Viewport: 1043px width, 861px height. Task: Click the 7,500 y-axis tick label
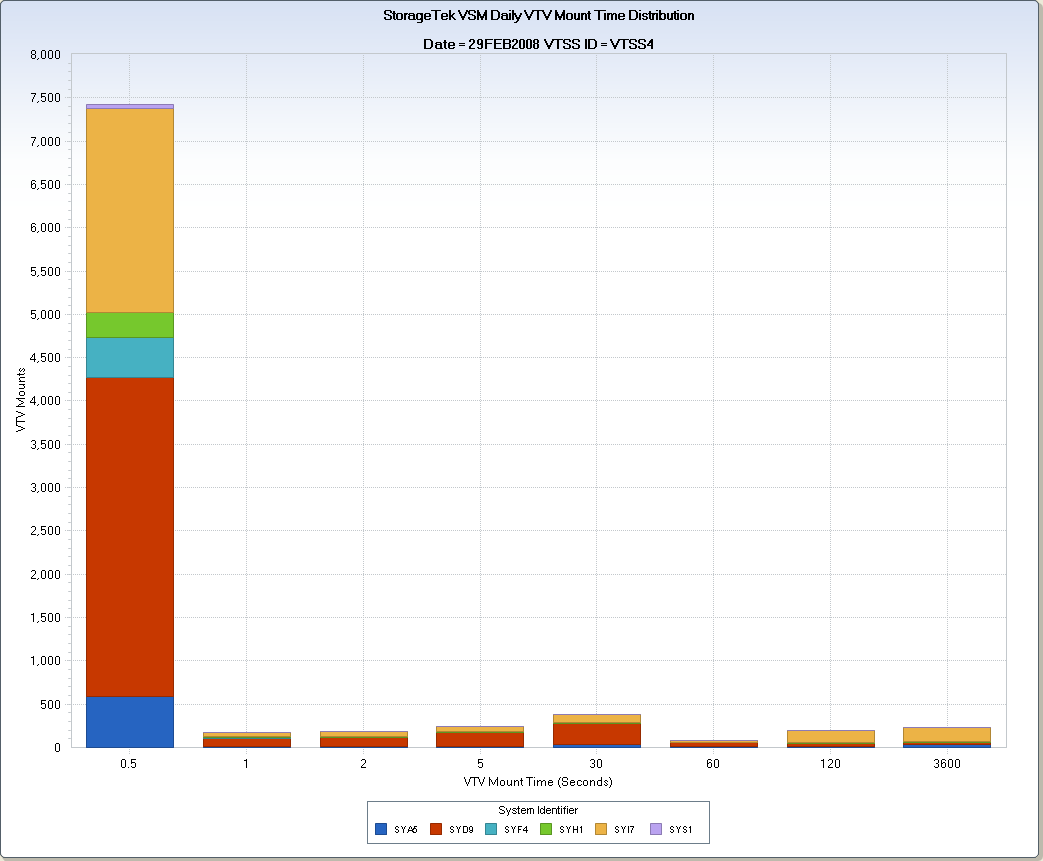(45, 98)
